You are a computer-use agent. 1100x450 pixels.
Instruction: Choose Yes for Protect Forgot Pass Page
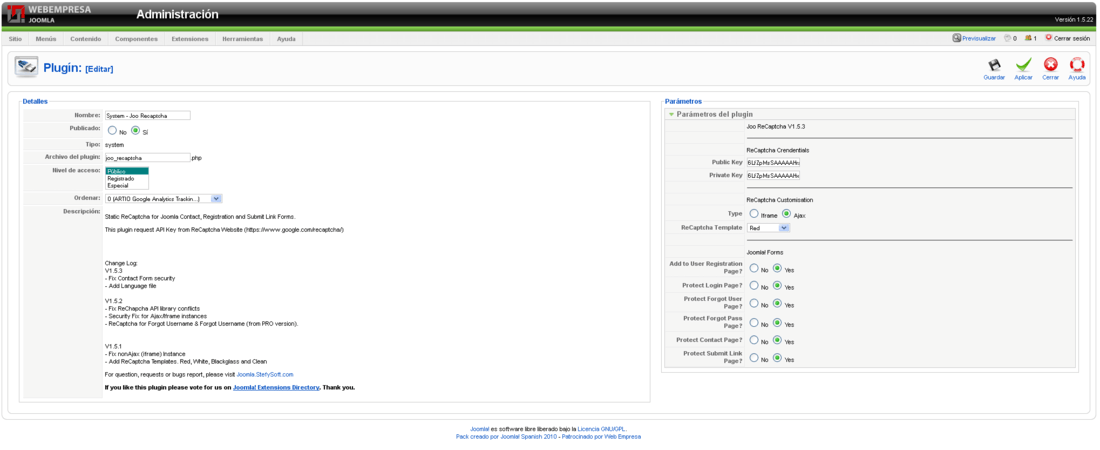tap(777, 323)
